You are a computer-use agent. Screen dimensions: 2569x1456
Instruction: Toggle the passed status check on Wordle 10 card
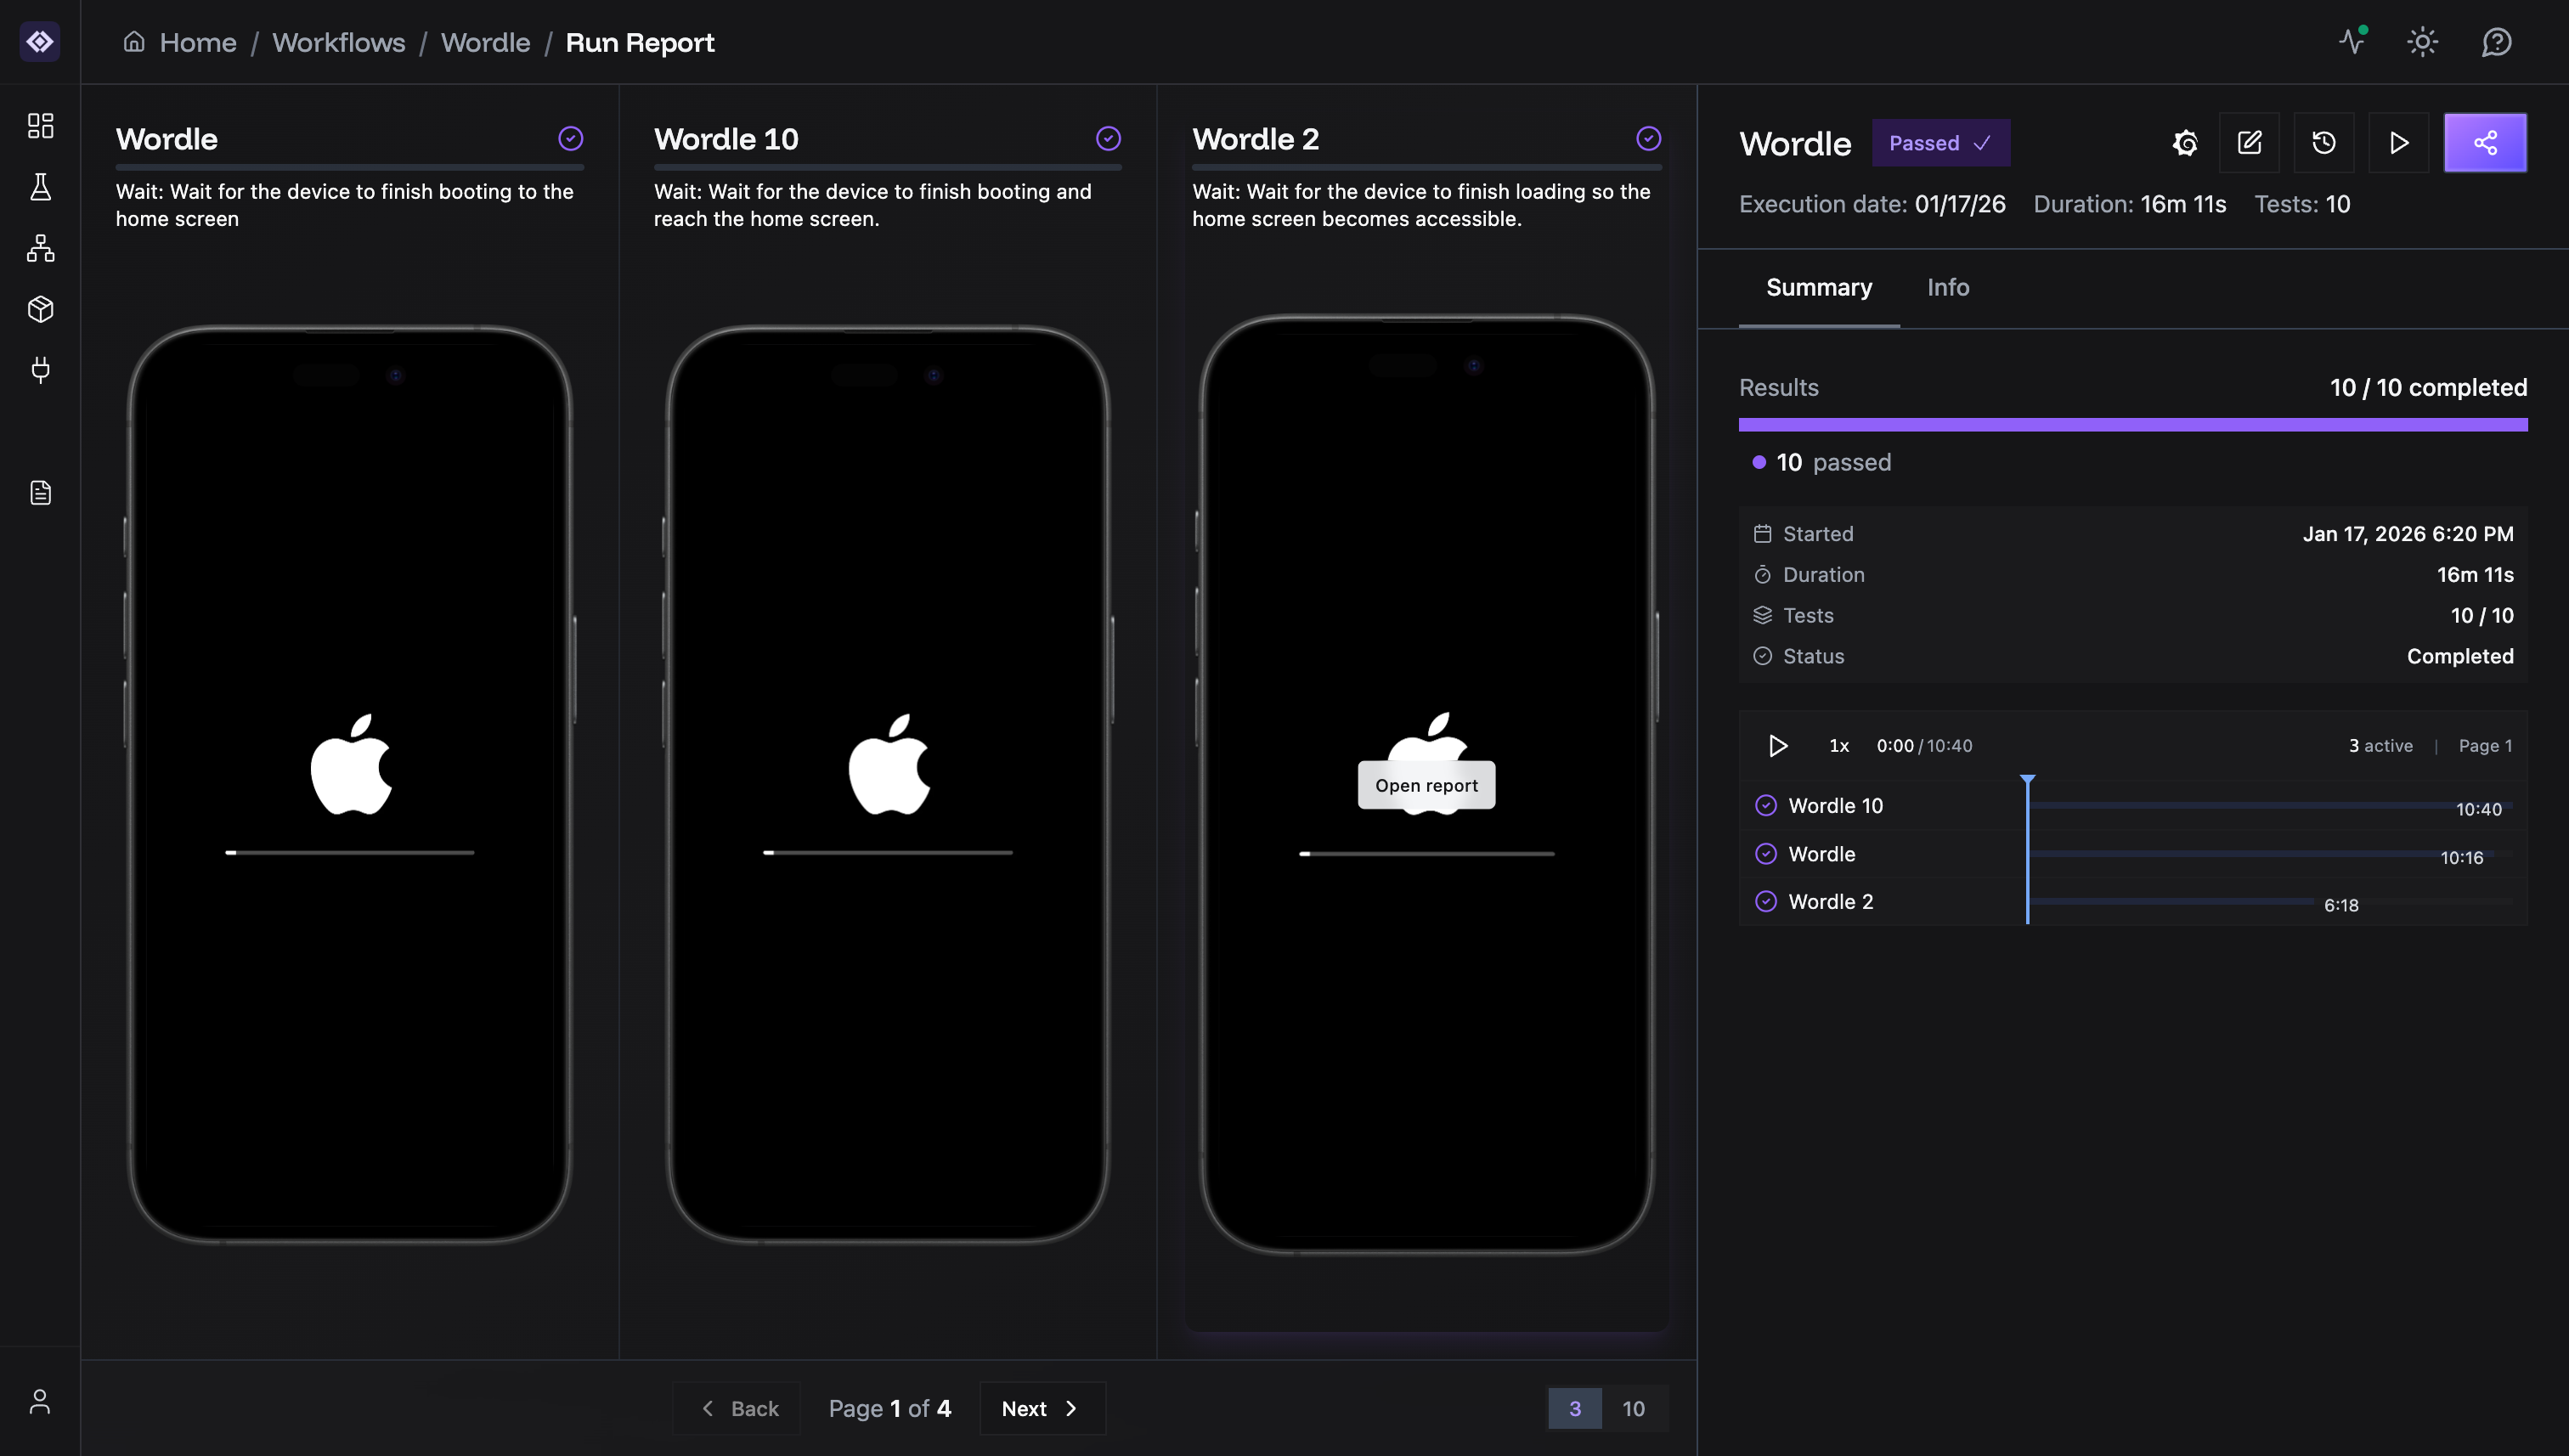(1108, 138)
